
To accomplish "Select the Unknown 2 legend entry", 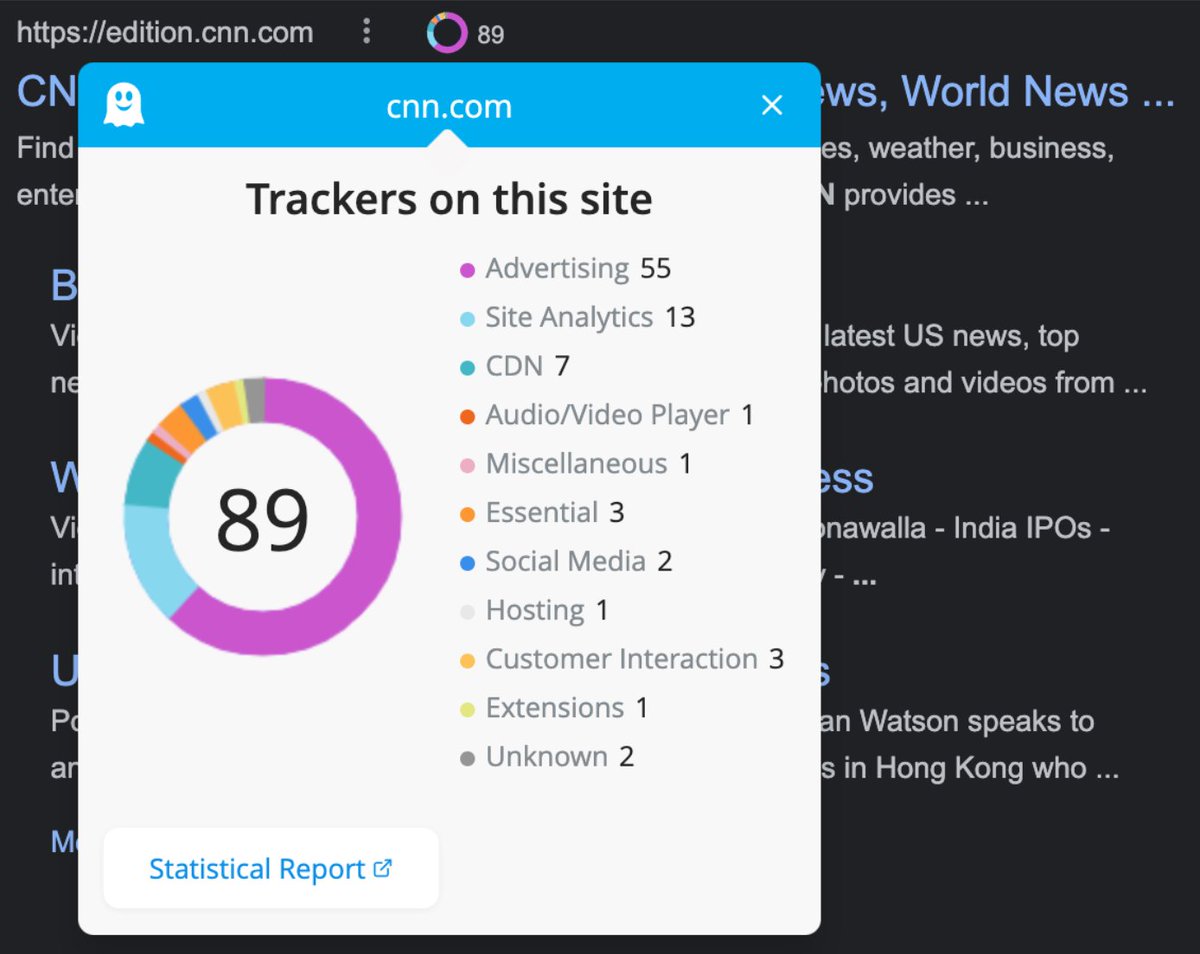I will [546, 758].
